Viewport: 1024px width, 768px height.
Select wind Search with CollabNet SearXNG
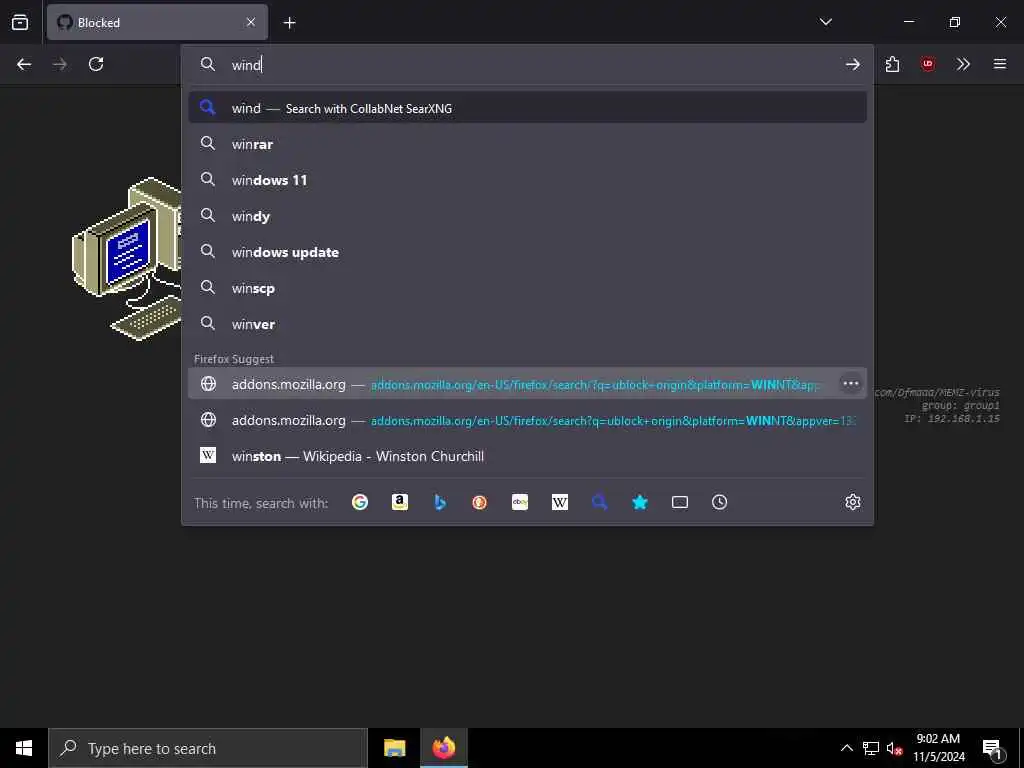point(528,108)
